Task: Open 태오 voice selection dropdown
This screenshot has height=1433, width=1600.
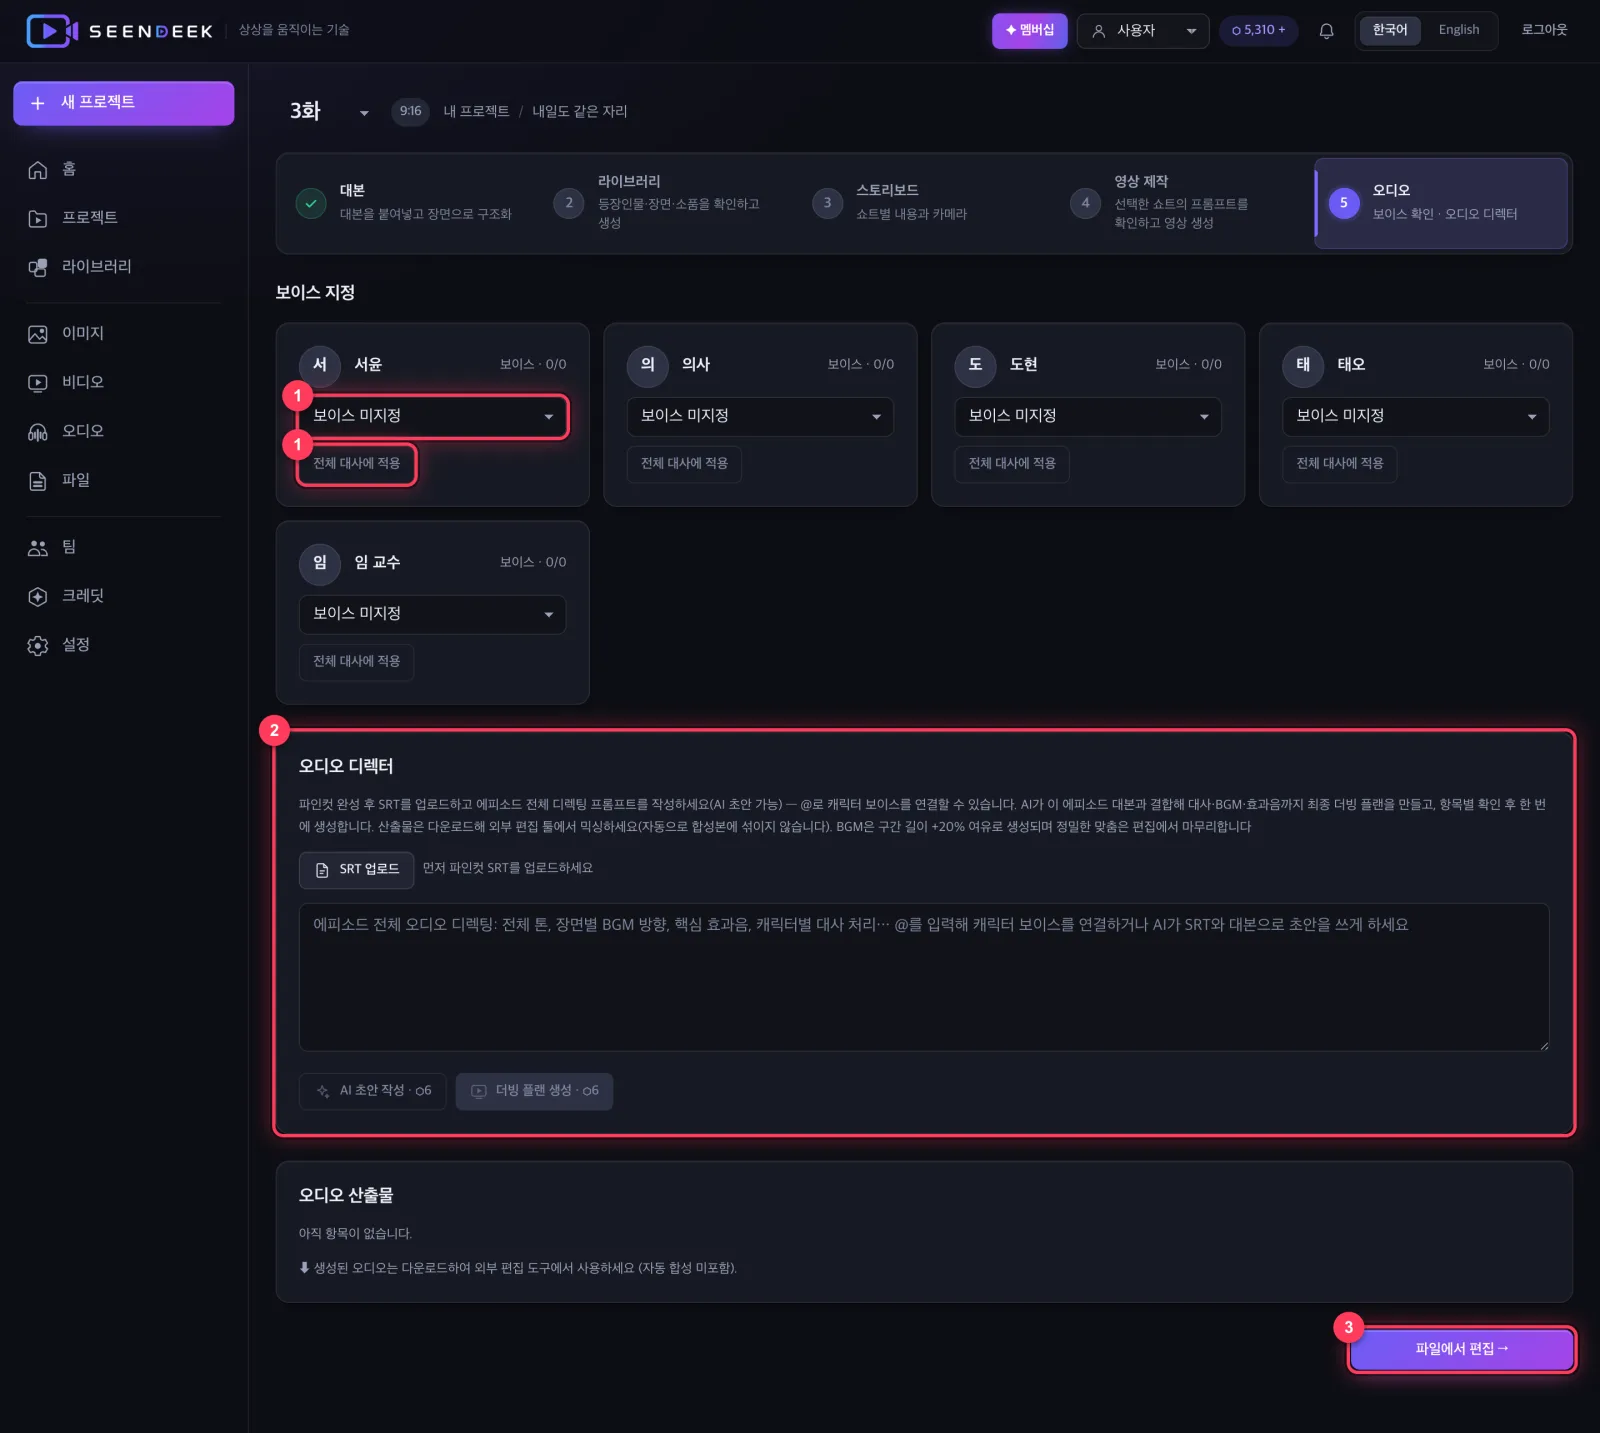Action: pos(1416,417)
